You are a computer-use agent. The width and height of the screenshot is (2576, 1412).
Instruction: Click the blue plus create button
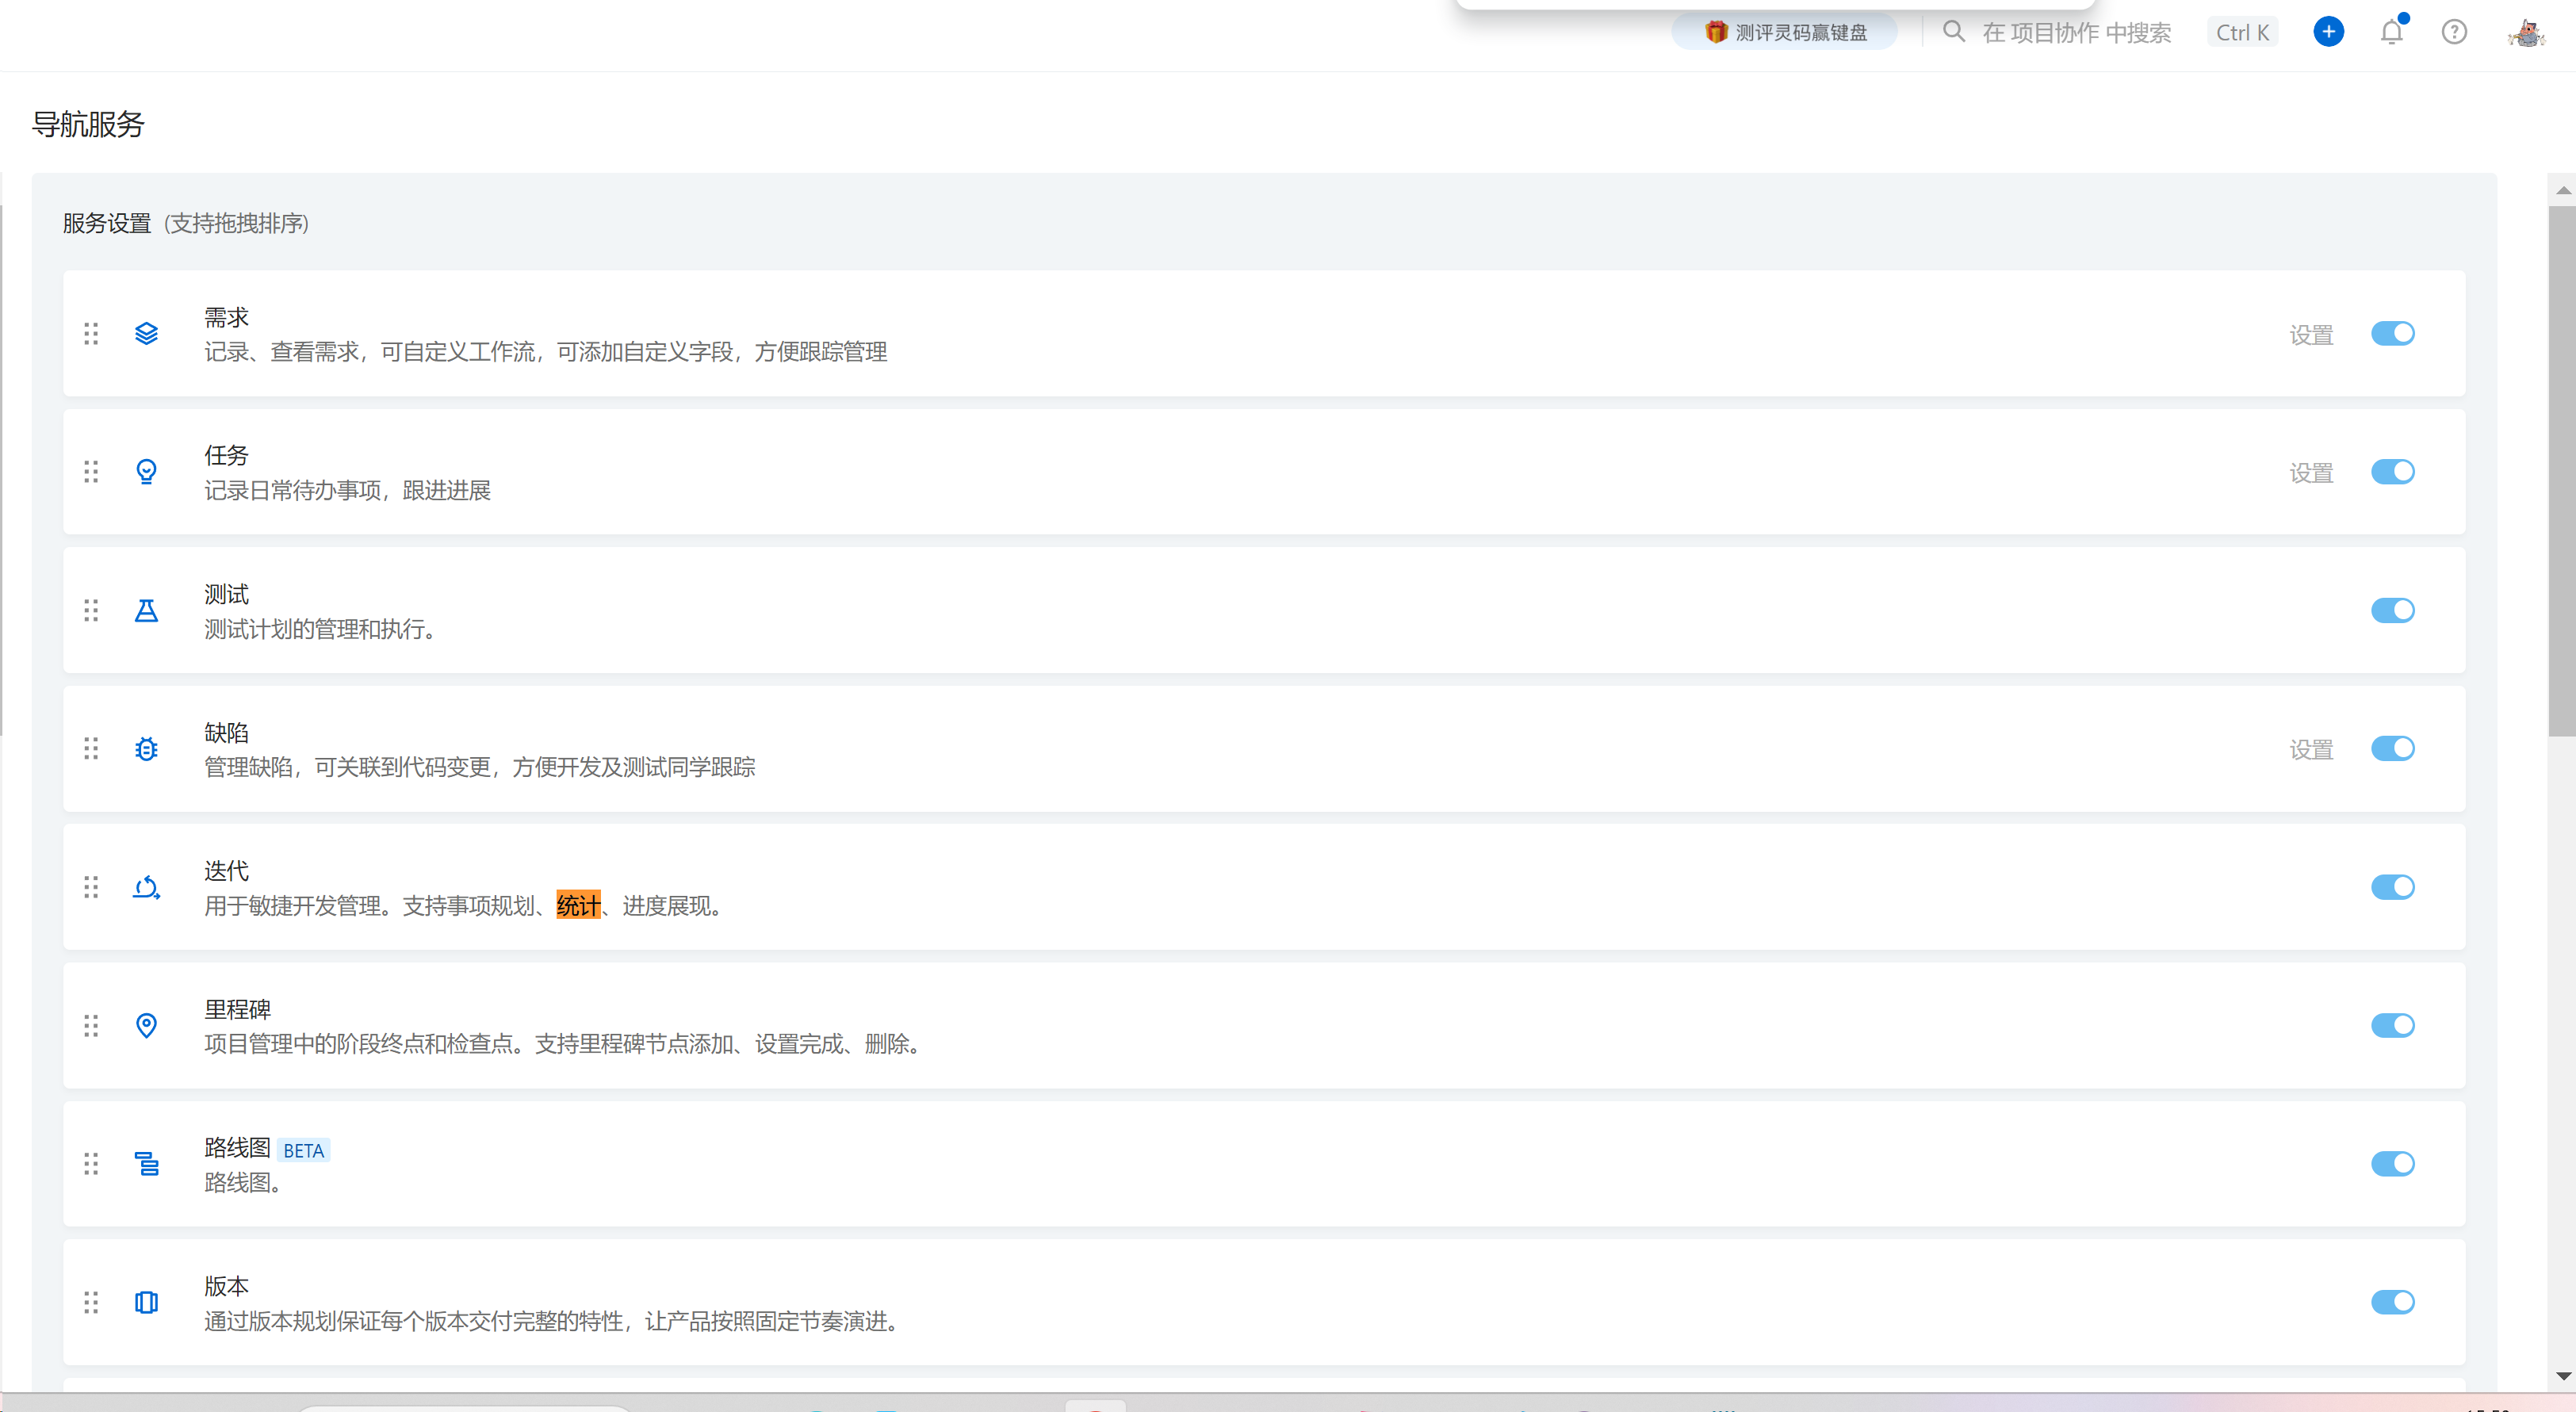click(x=2329, y=31)
